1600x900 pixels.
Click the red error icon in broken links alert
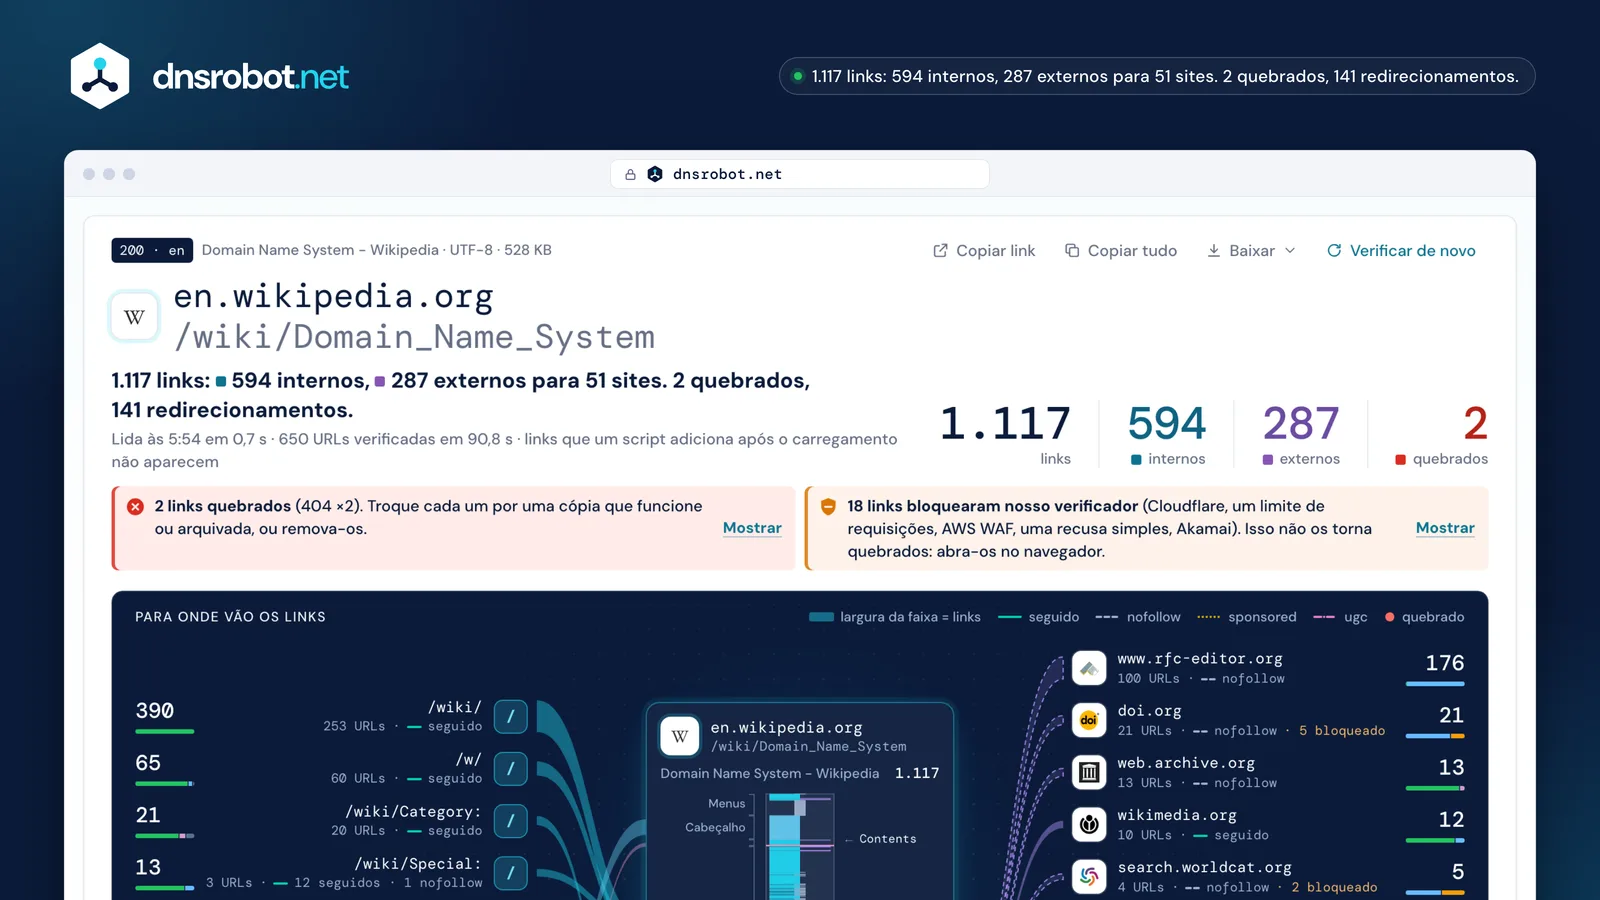pos(135,506)
